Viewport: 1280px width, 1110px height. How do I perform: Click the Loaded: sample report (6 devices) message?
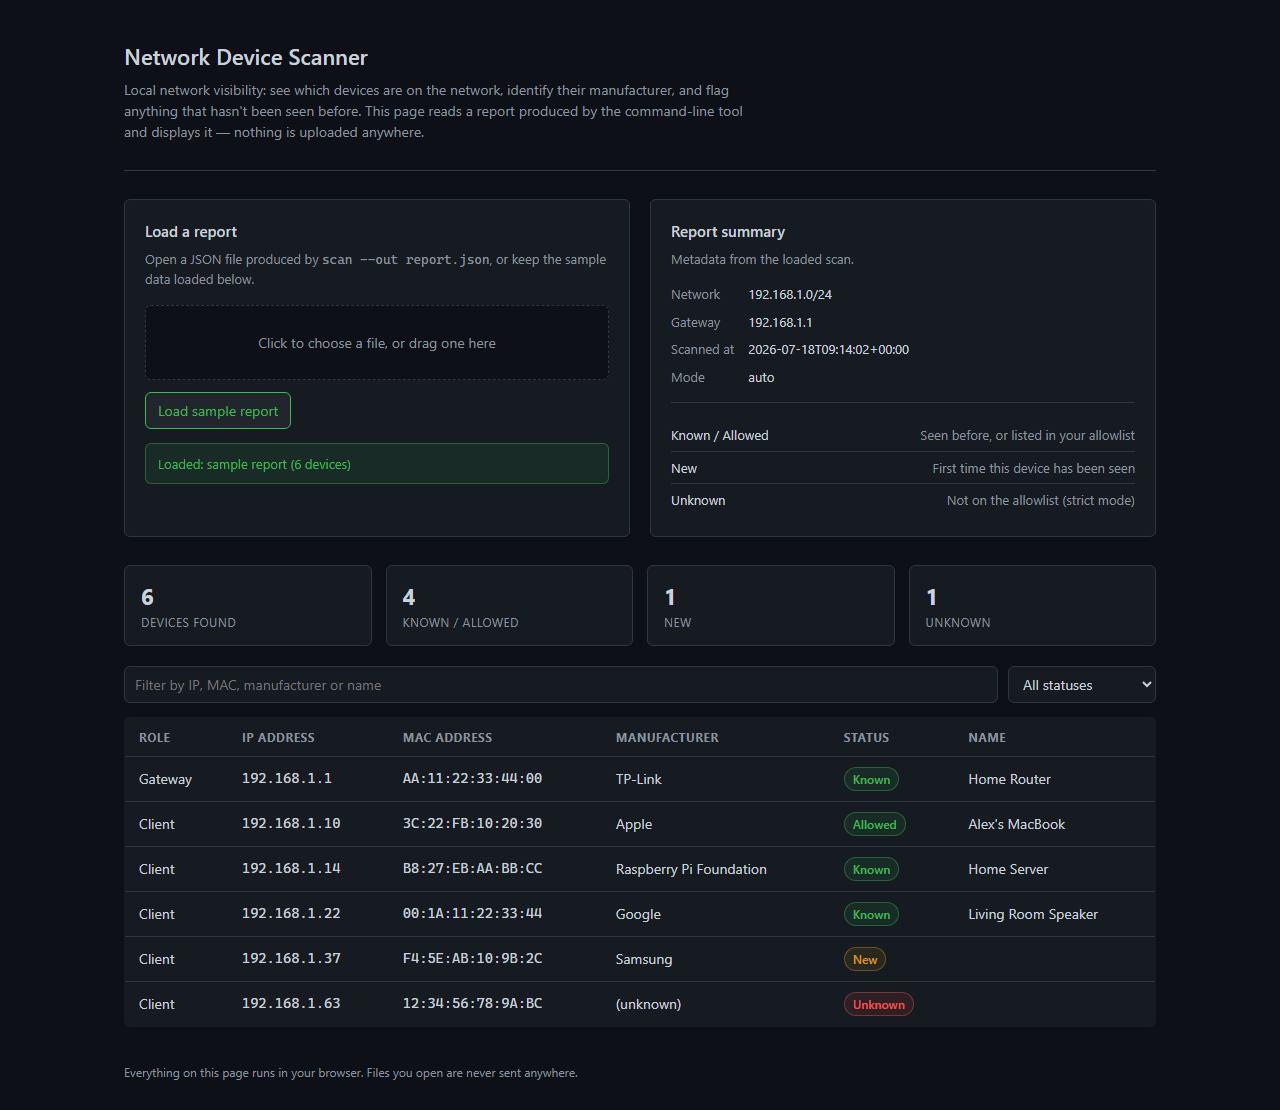[x=377, y=464]
